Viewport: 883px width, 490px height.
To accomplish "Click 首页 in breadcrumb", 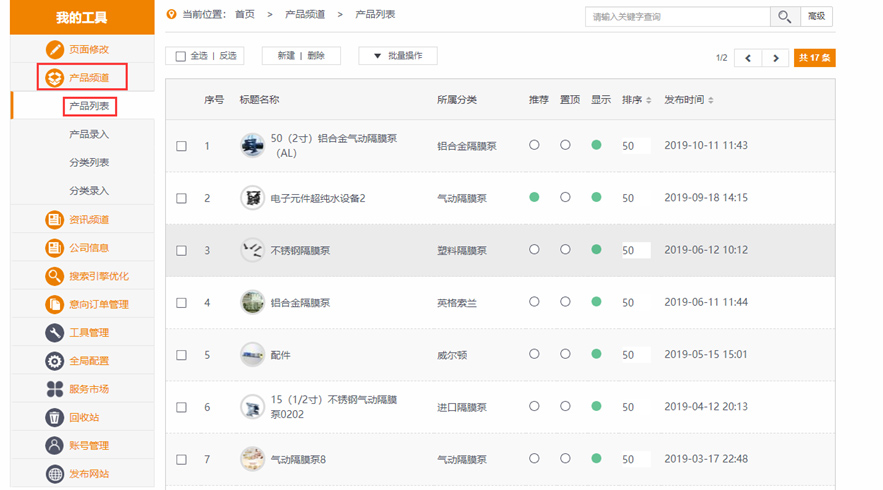I will click(244, 14).
